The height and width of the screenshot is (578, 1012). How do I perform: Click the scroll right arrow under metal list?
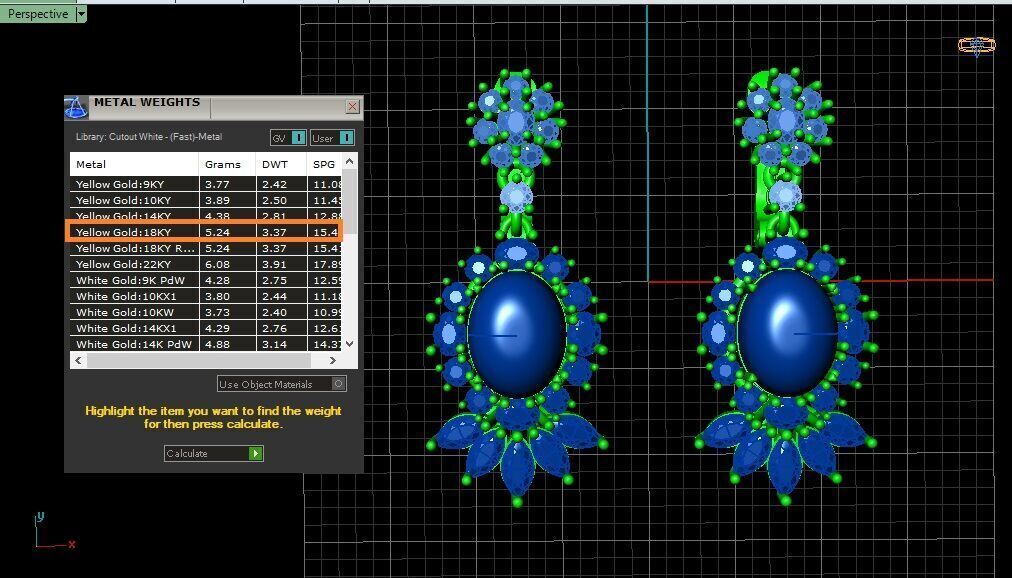pyautogui.click(x=333, y=361)
